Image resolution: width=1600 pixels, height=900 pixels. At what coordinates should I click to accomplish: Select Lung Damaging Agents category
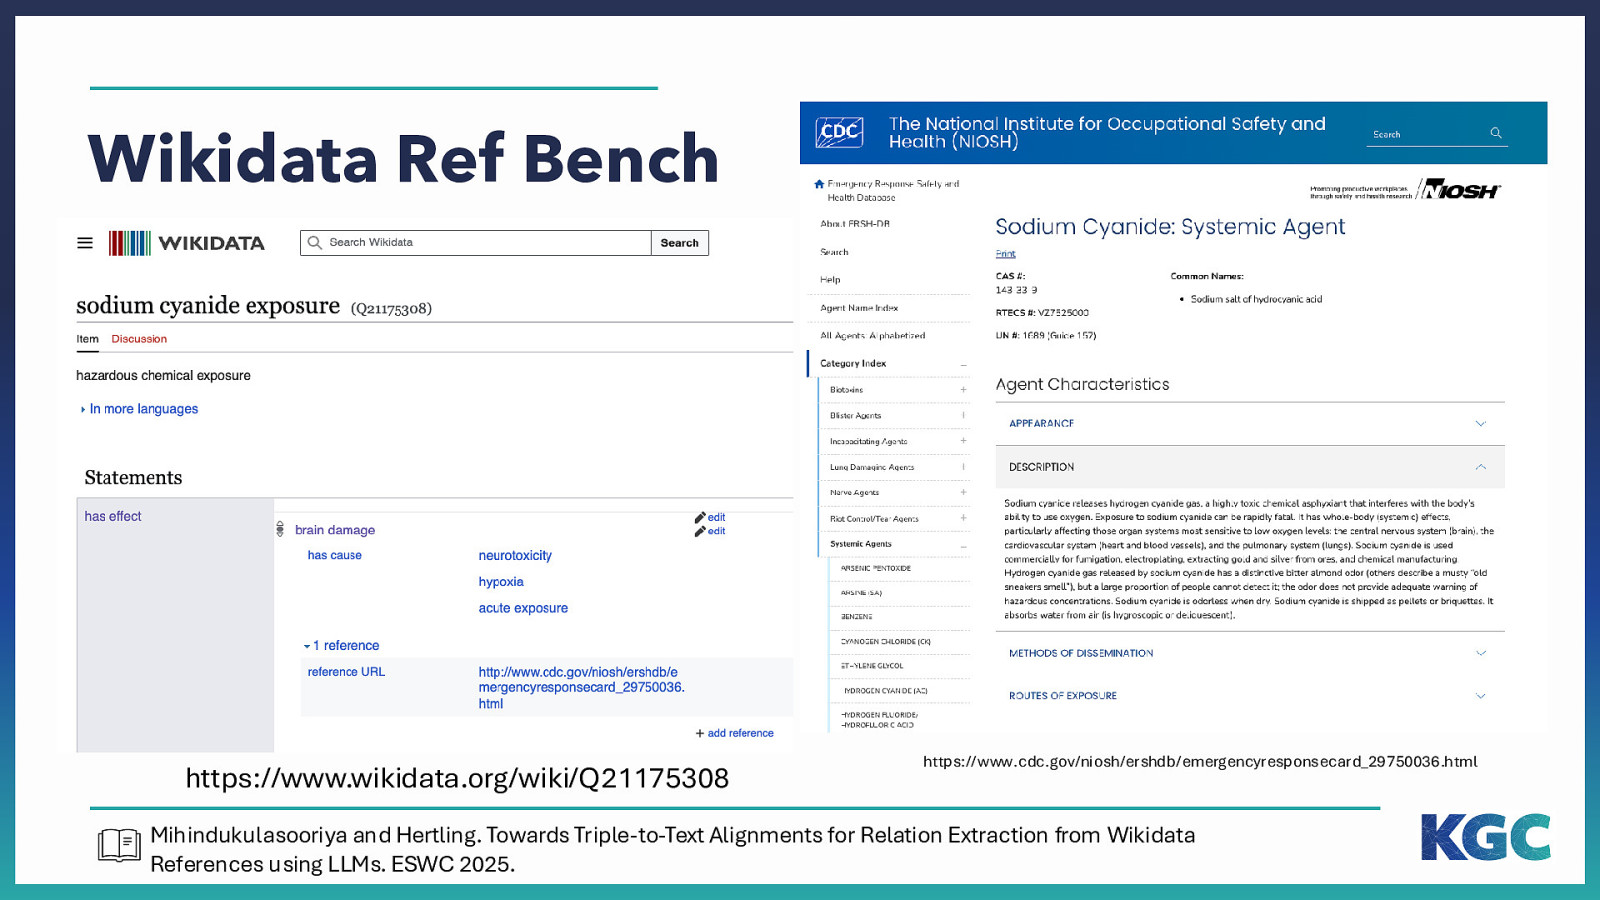point(872,467)
